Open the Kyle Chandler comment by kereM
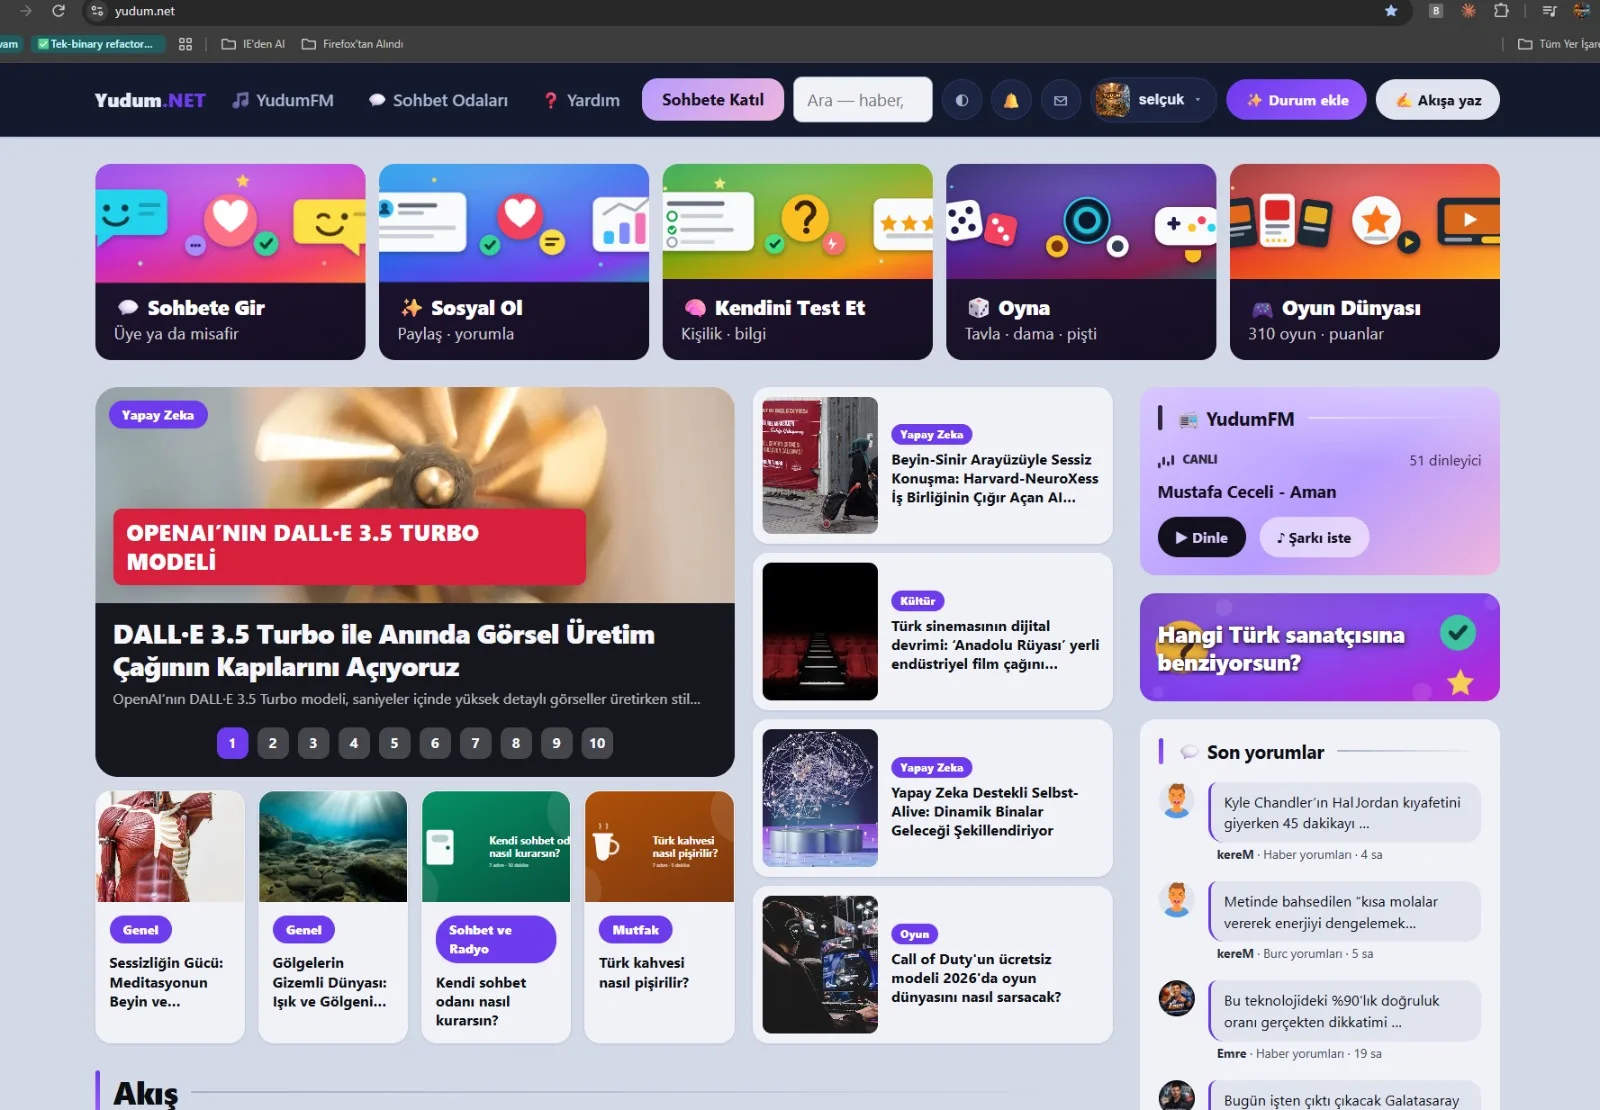Image resolution: width=1600 pixels, height=1110 pixels. coord(1344,812)
